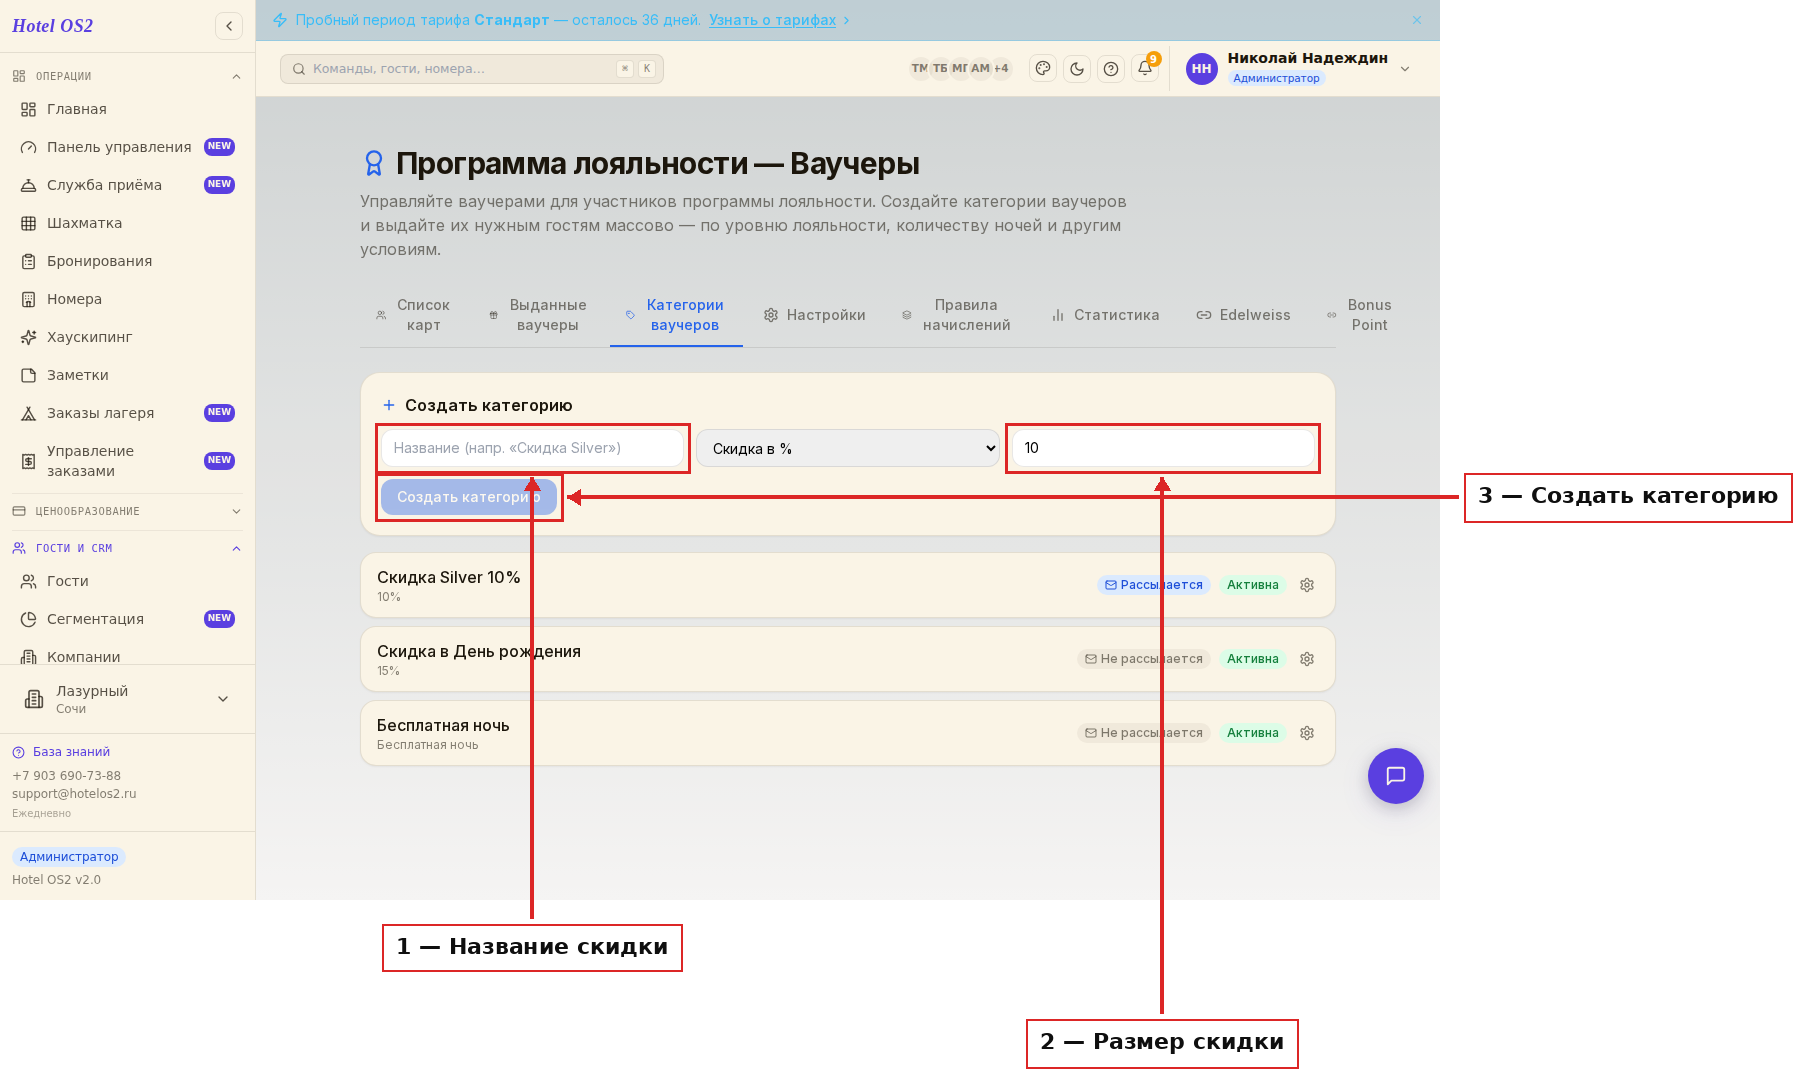Open Заметки in the sidebar

pyautogui.click(x=127, y=375)
